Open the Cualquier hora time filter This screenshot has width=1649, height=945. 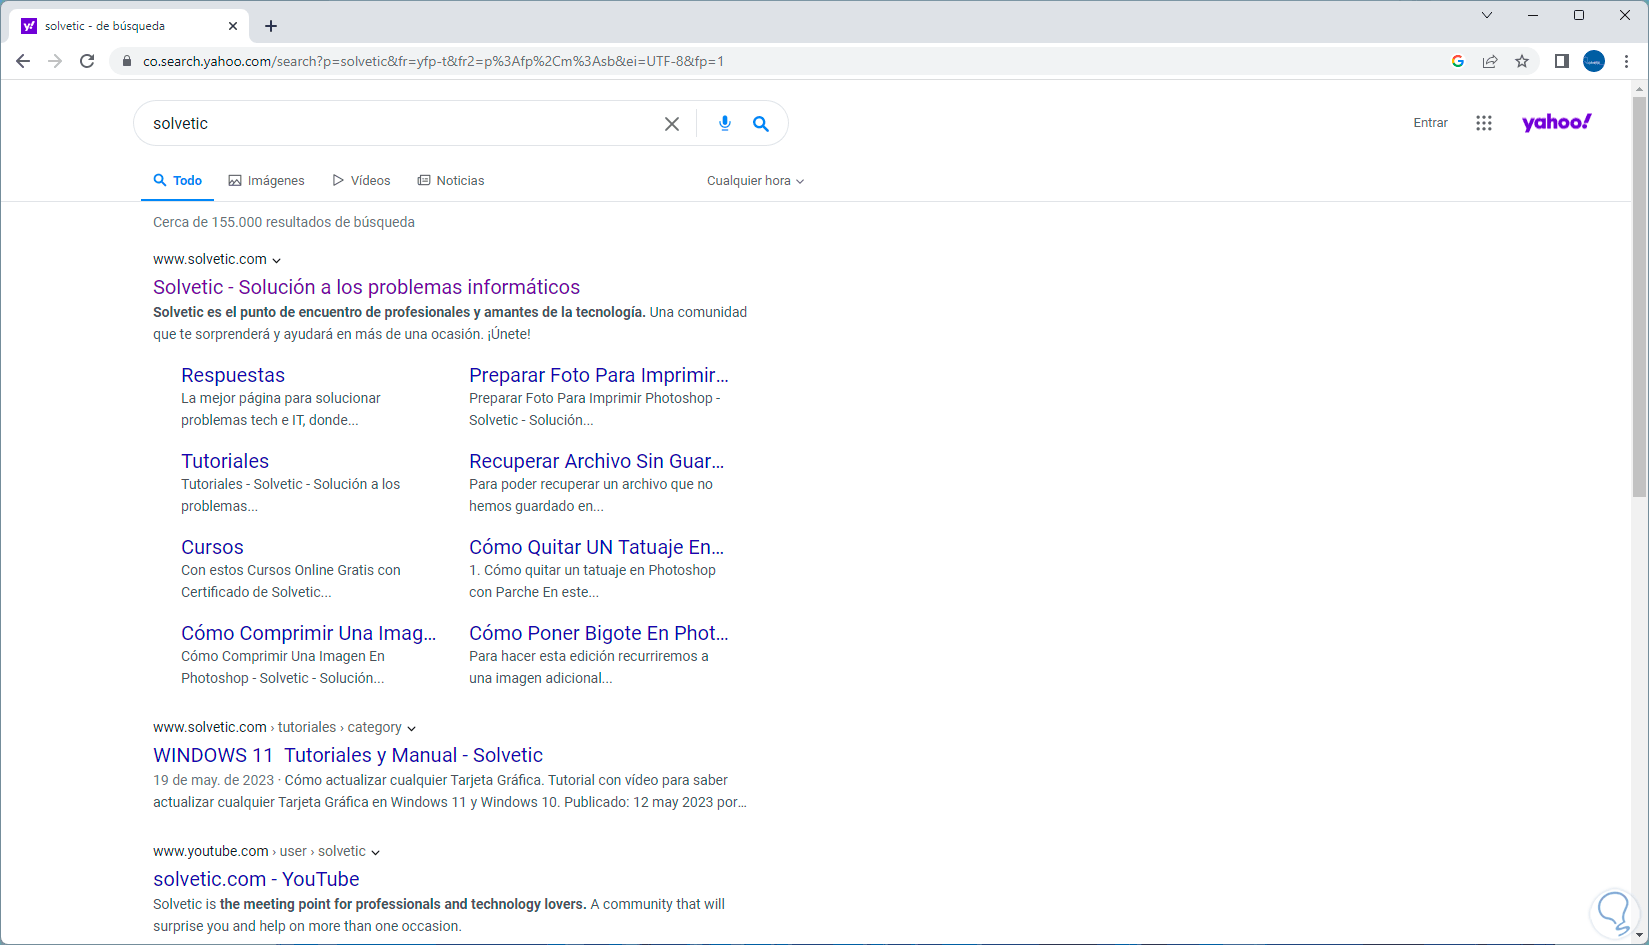point(755,181)
